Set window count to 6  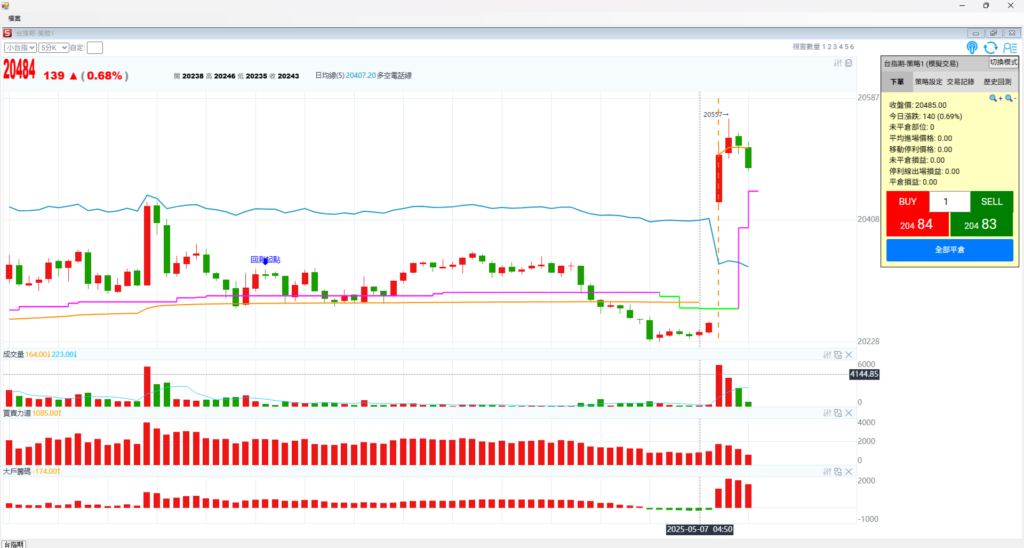[852, 47]
